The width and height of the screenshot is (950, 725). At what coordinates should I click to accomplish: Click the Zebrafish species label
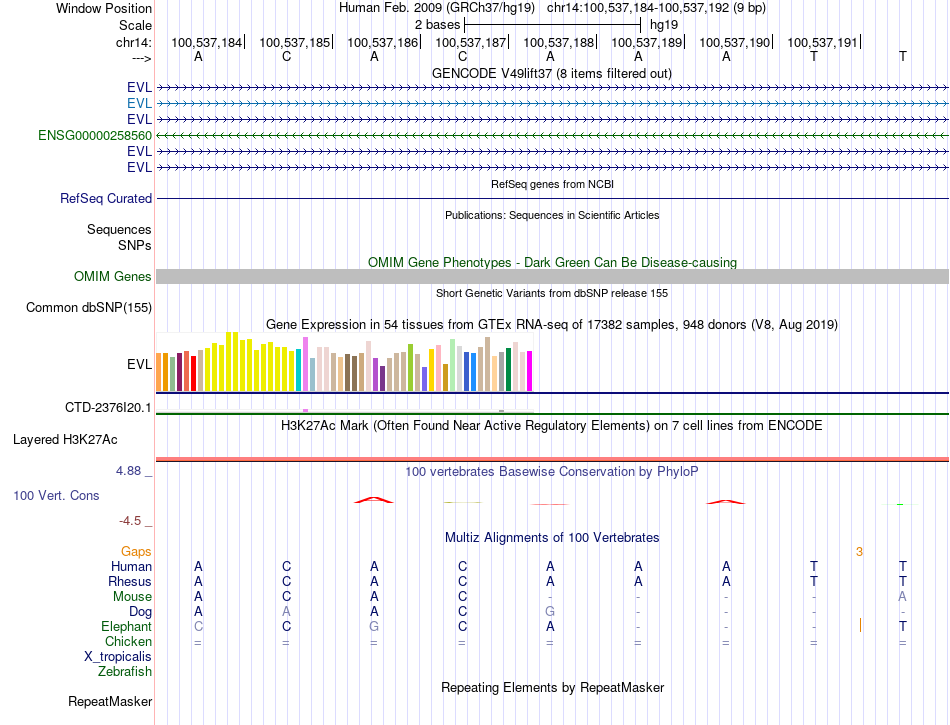click(x=125, y=672)
